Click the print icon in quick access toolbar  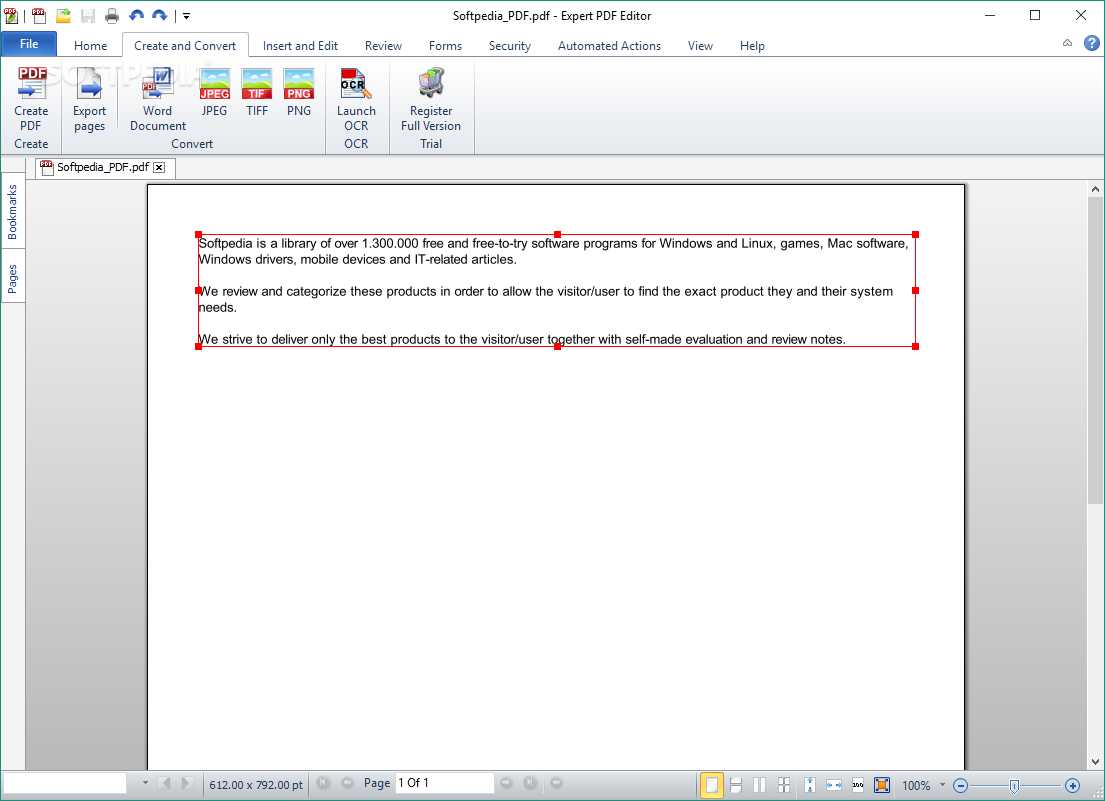coord(112,15)
